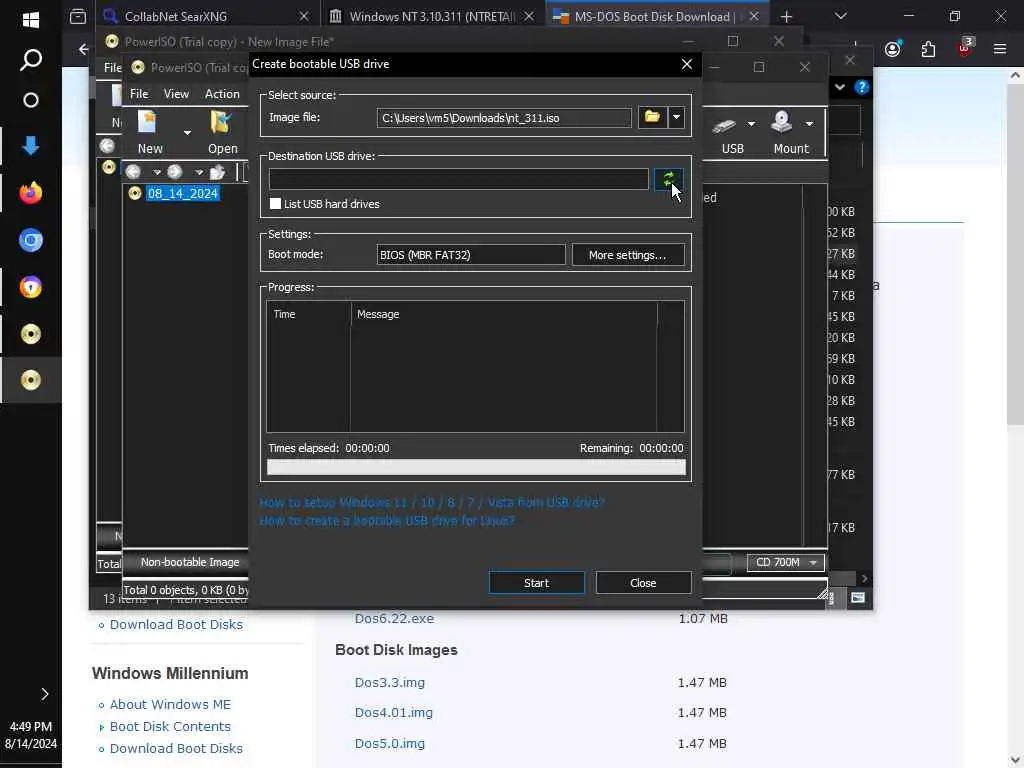Image resolution: width=1024 pixels, height=768 pixels.
Task: Download Dos5.0.img boot disk image
Action: (x=389, y=743)
